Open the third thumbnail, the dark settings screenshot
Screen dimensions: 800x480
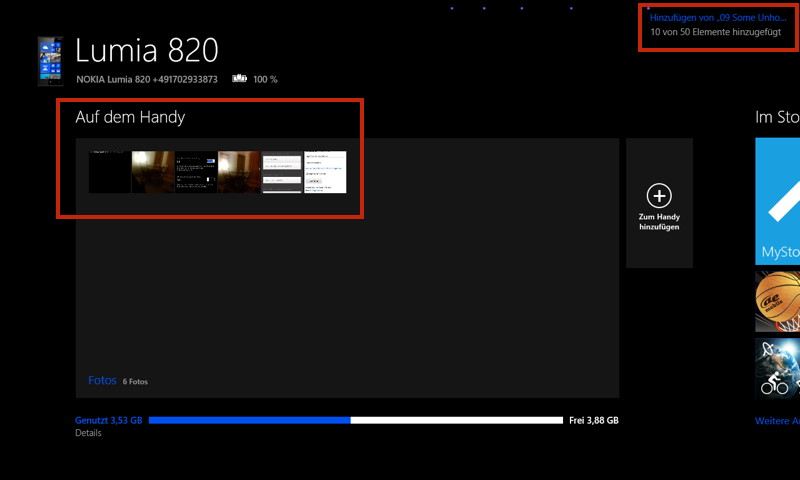point(196,172)
